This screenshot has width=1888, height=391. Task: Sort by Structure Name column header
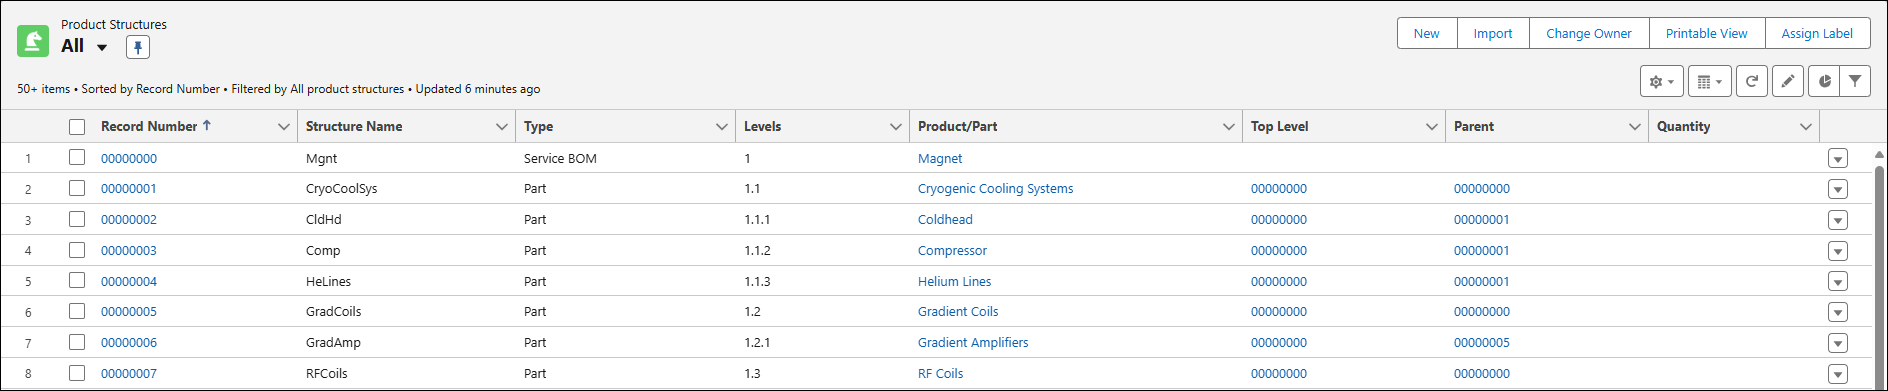coord(354,126)
